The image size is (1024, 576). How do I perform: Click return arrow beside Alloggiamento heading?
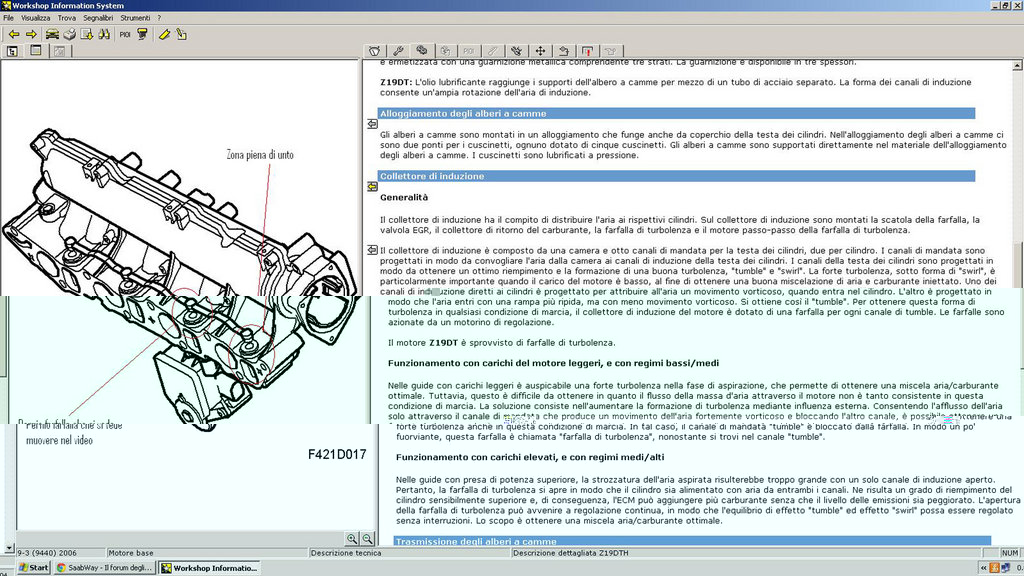pos(372,123)
